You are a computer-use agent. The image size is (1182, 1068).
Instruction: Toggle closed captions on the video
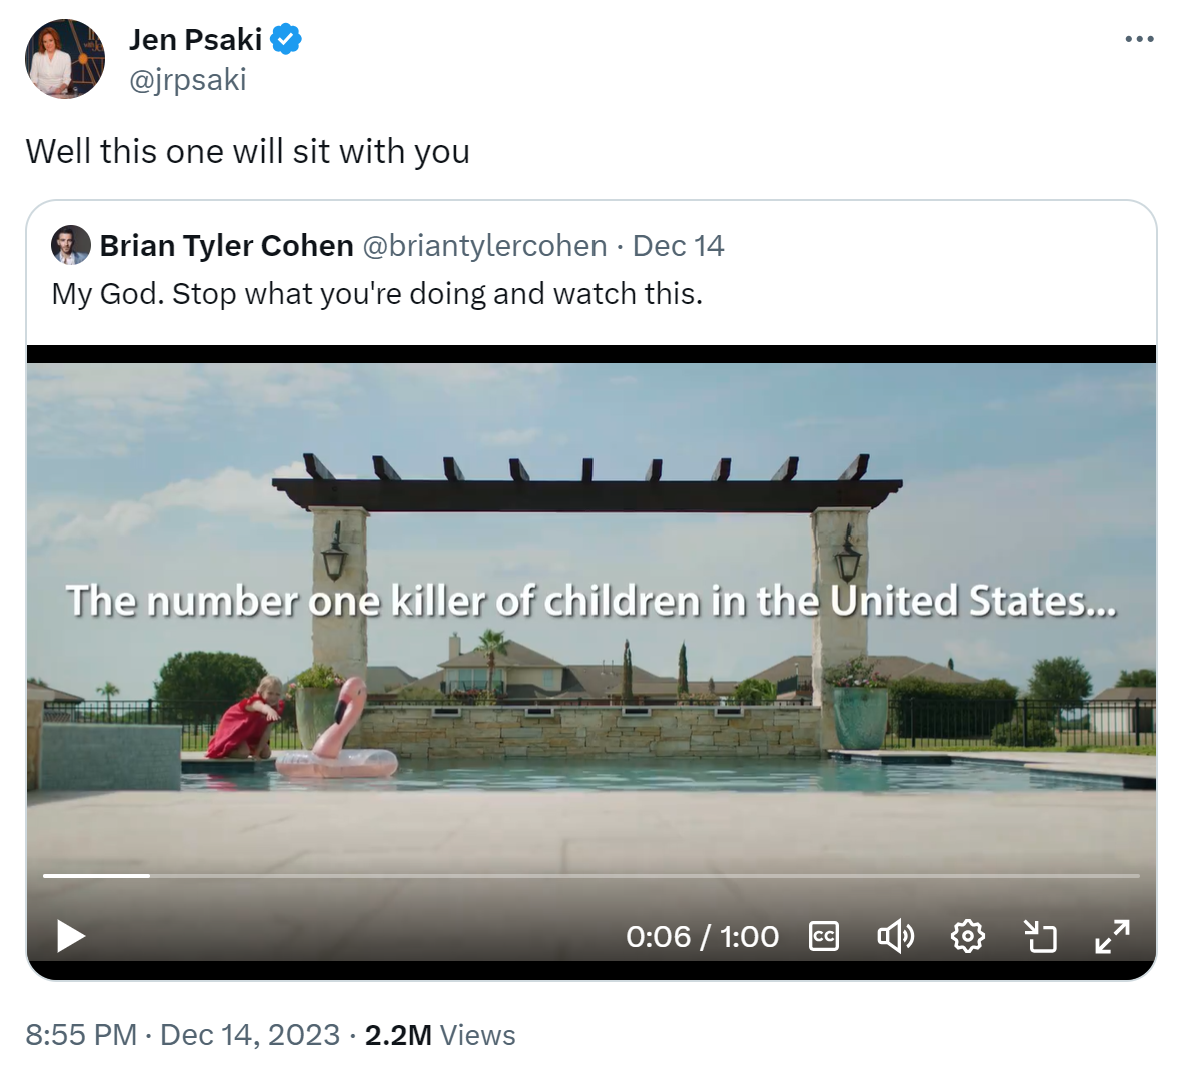click(x=822, y=936)
